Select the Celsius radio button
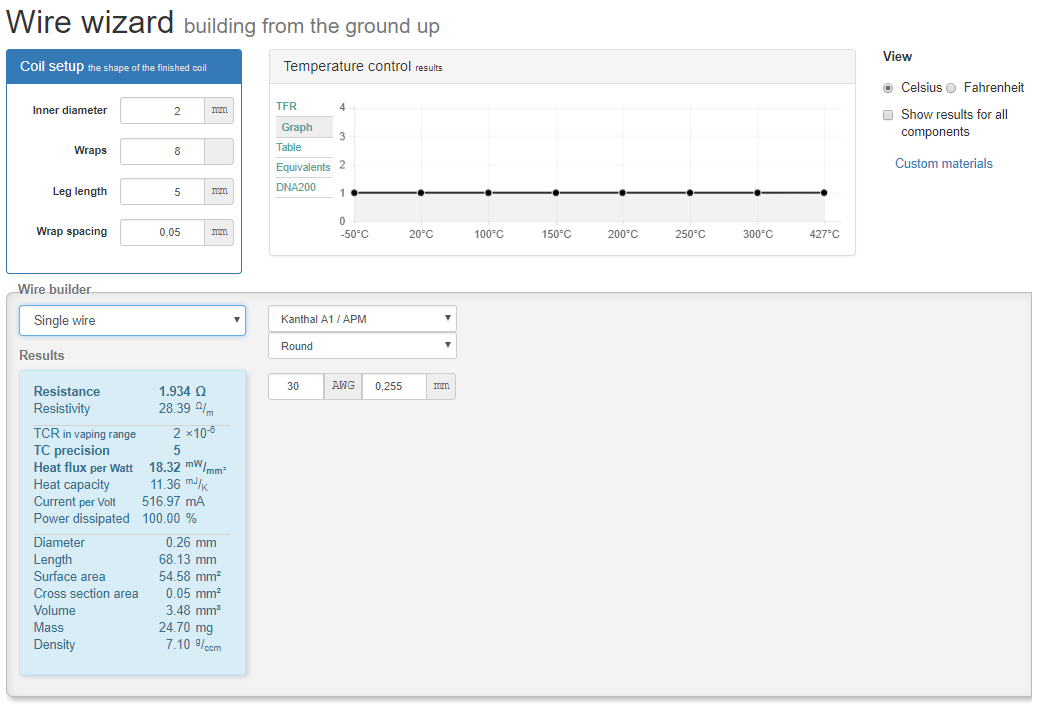Image resolution: width=1038 pixels, height=705 pixels. tap(888, 88)
